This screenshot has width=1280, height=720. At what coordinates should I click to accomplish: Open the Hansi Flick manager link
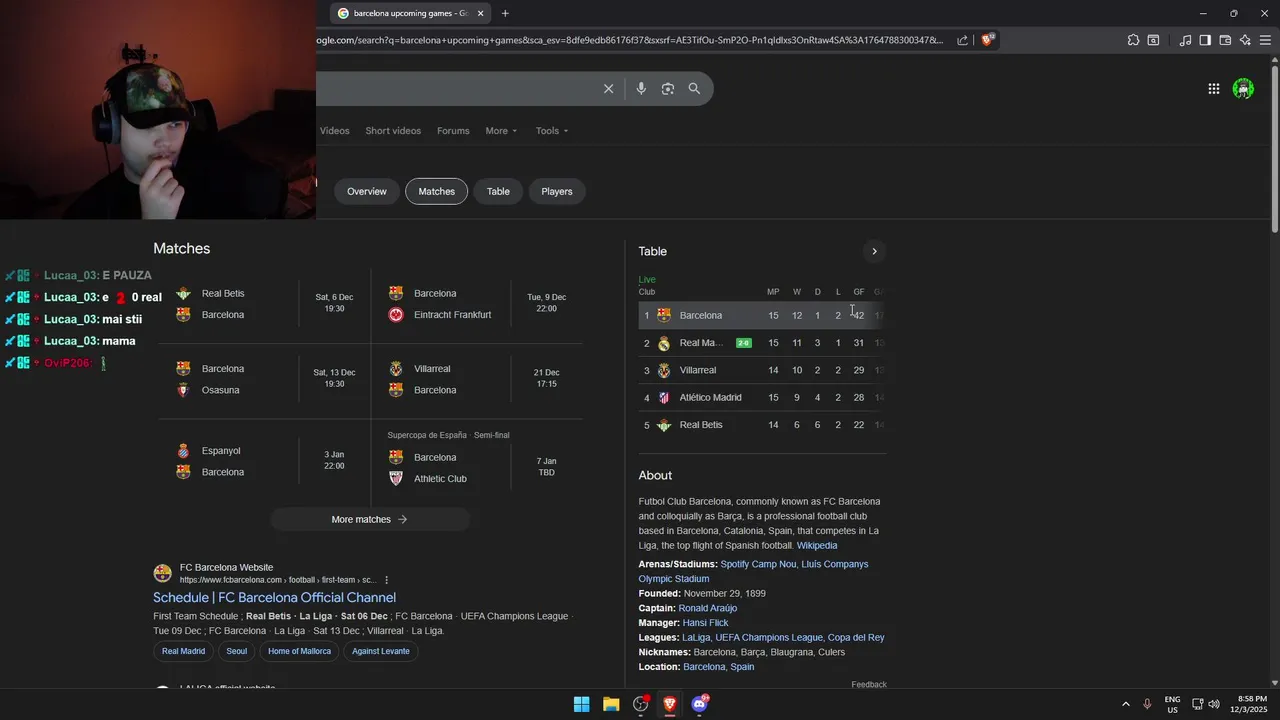click(705, 623)
